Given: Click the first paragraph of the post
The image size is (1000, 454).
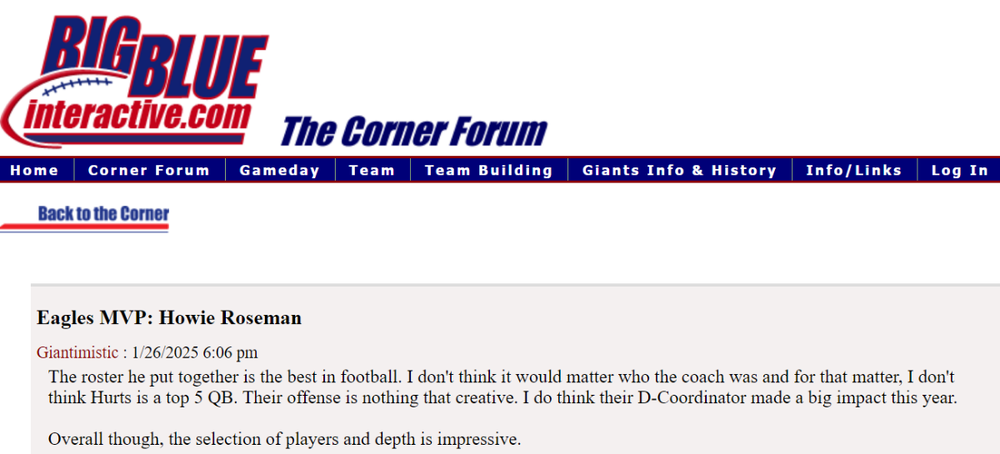Looking at the screenshot, I should click(500, 388).
